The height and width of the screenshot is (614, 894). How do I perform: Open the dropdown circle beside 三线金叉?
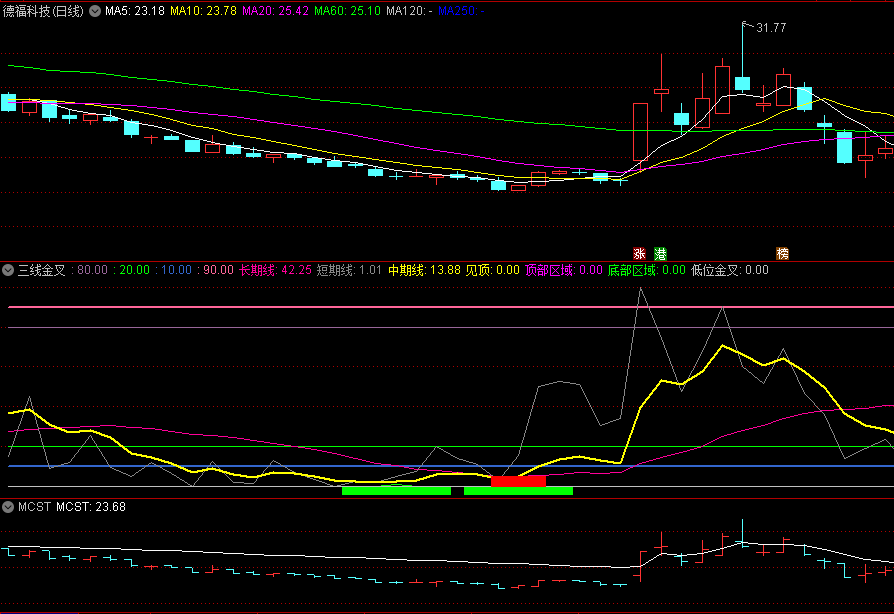[8, 270]
